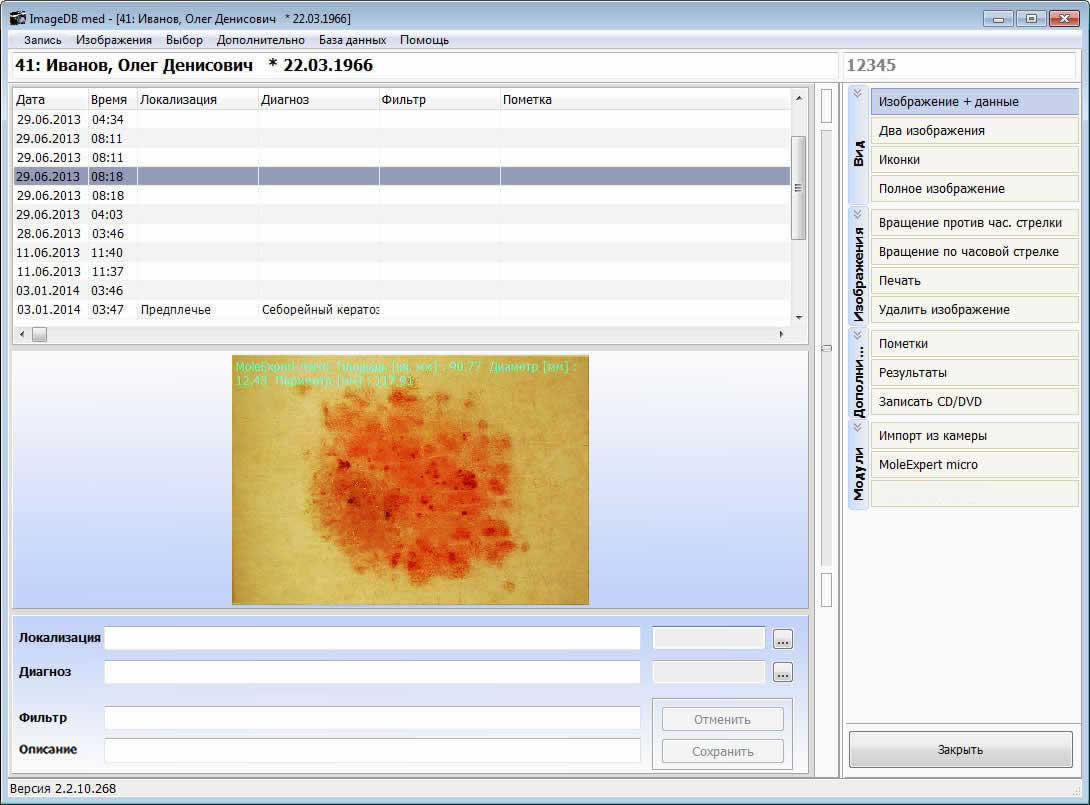1090x805 pixels.
Task: Open the Помощь menu
Action: [x=424, y=40]
